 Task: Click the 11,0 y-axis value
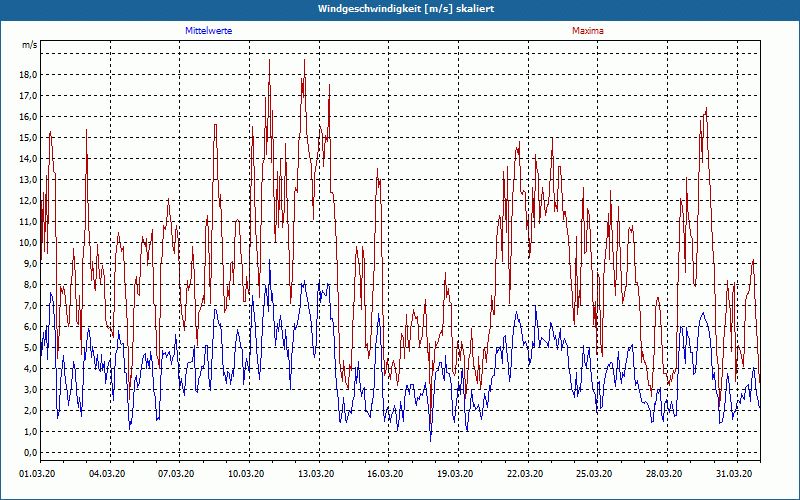tap(29, 222)
